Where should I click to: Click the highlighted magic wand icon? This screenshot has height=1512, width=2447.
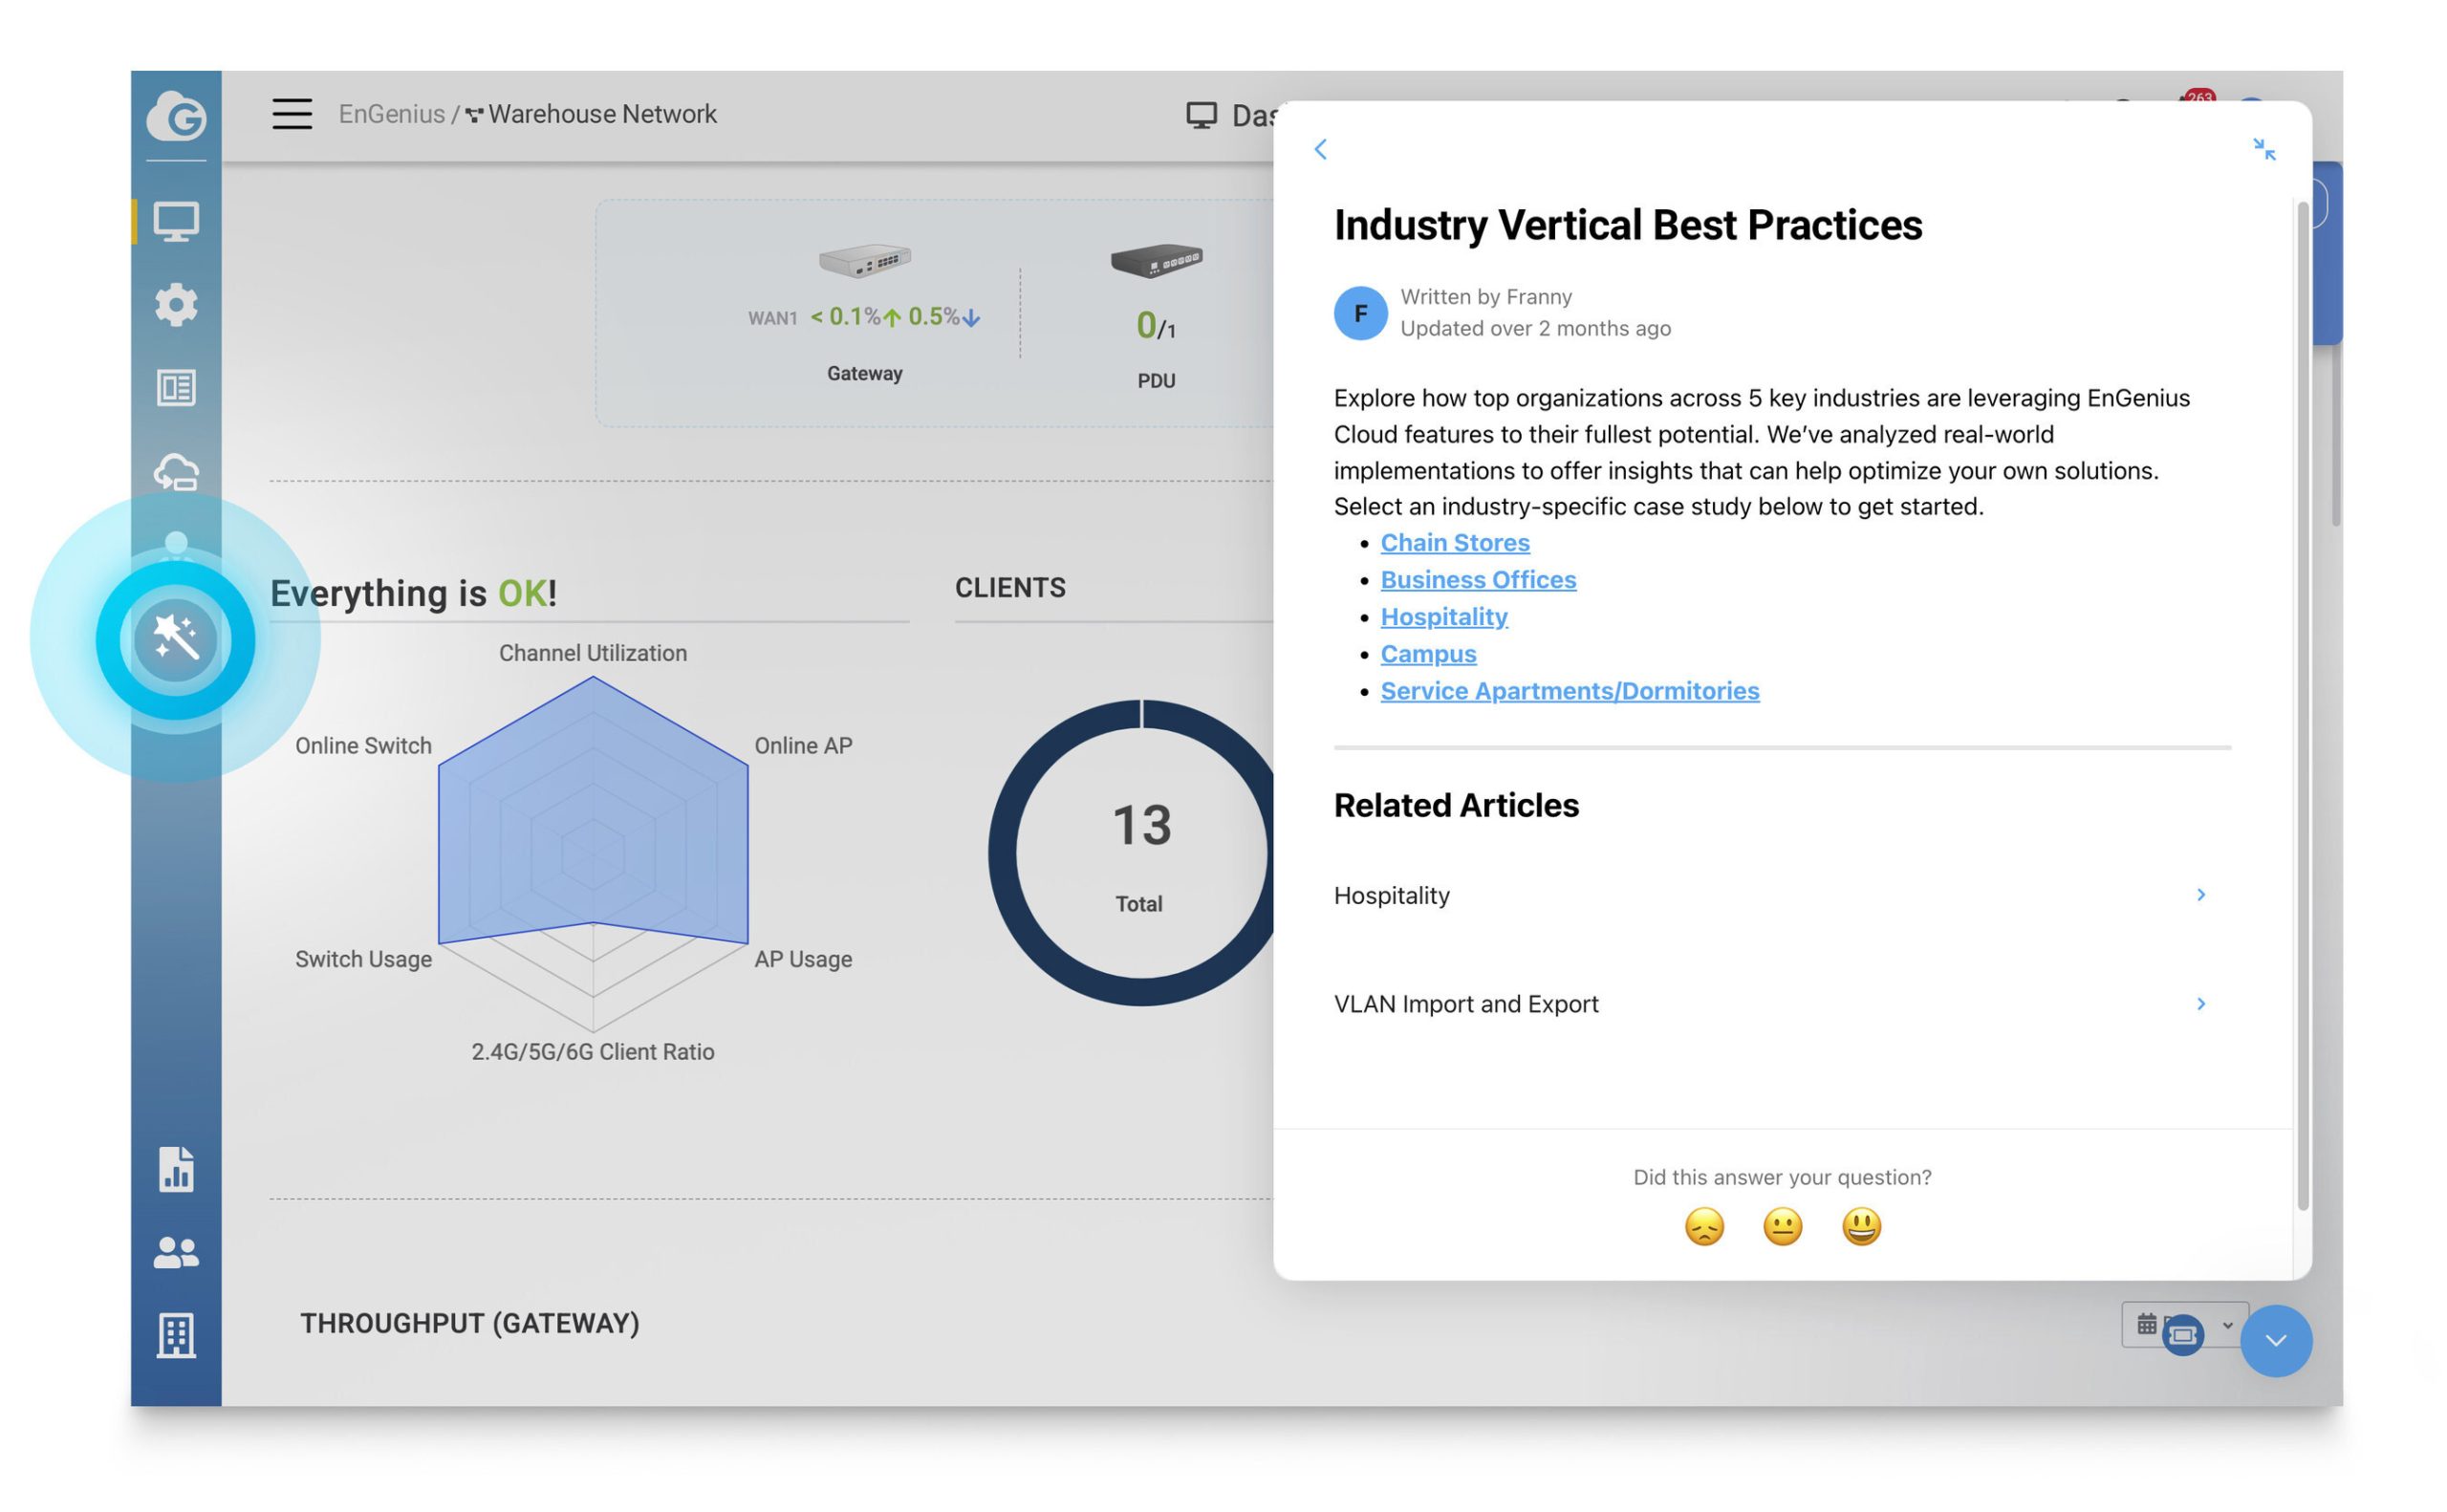(175, 639)
